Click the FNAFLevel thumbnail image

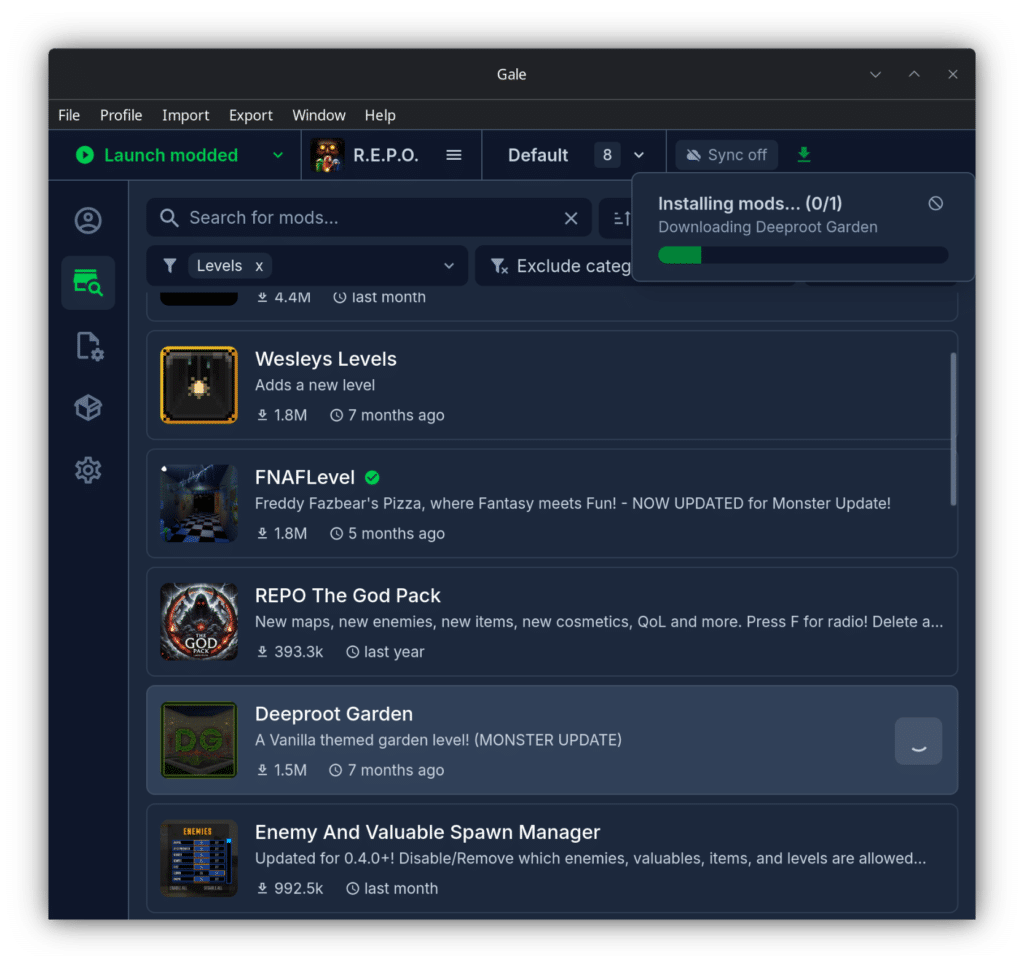pyautogui.click(x=199, y=504)
